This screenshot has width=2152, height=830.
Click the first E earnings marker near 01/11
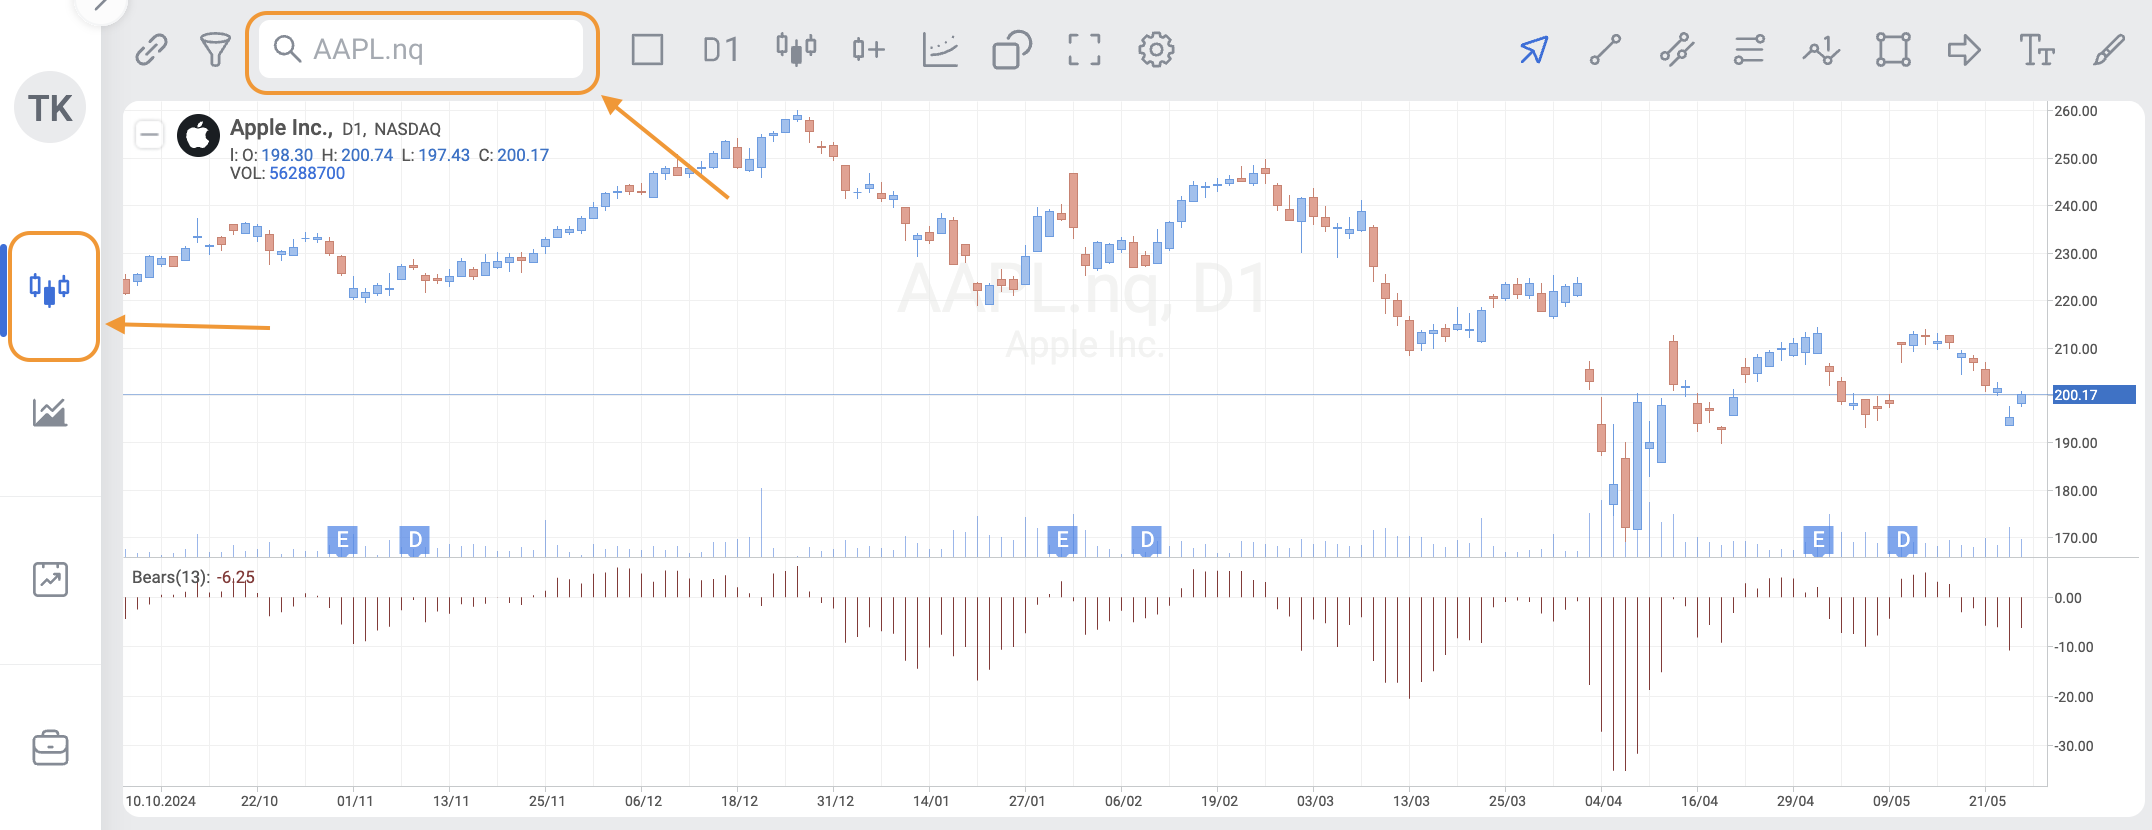[342, 540]
